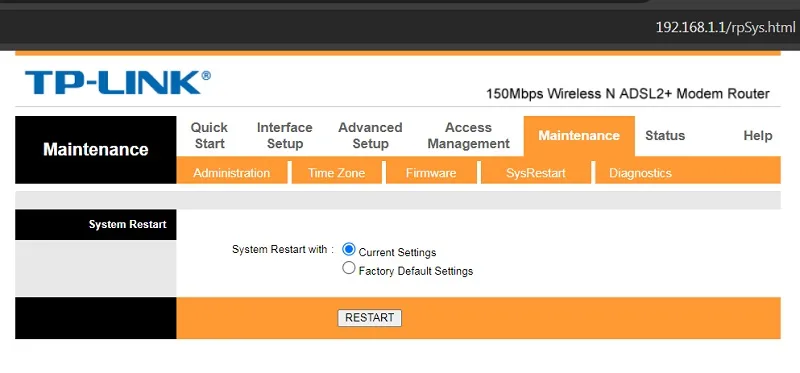
Task: Switch to Advanced Setup tab
Action: [x=370, y=136]
